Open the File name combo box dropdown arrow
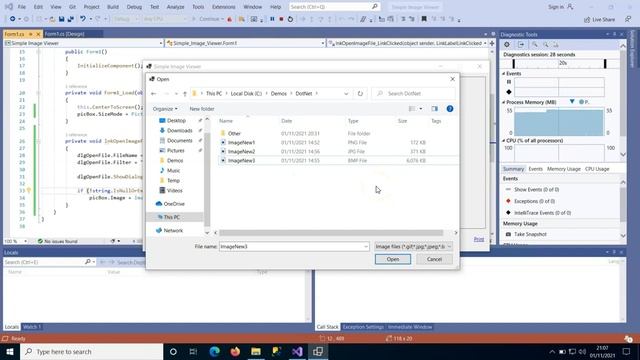This screenshot has height=360, width=640. coord(366,247)
